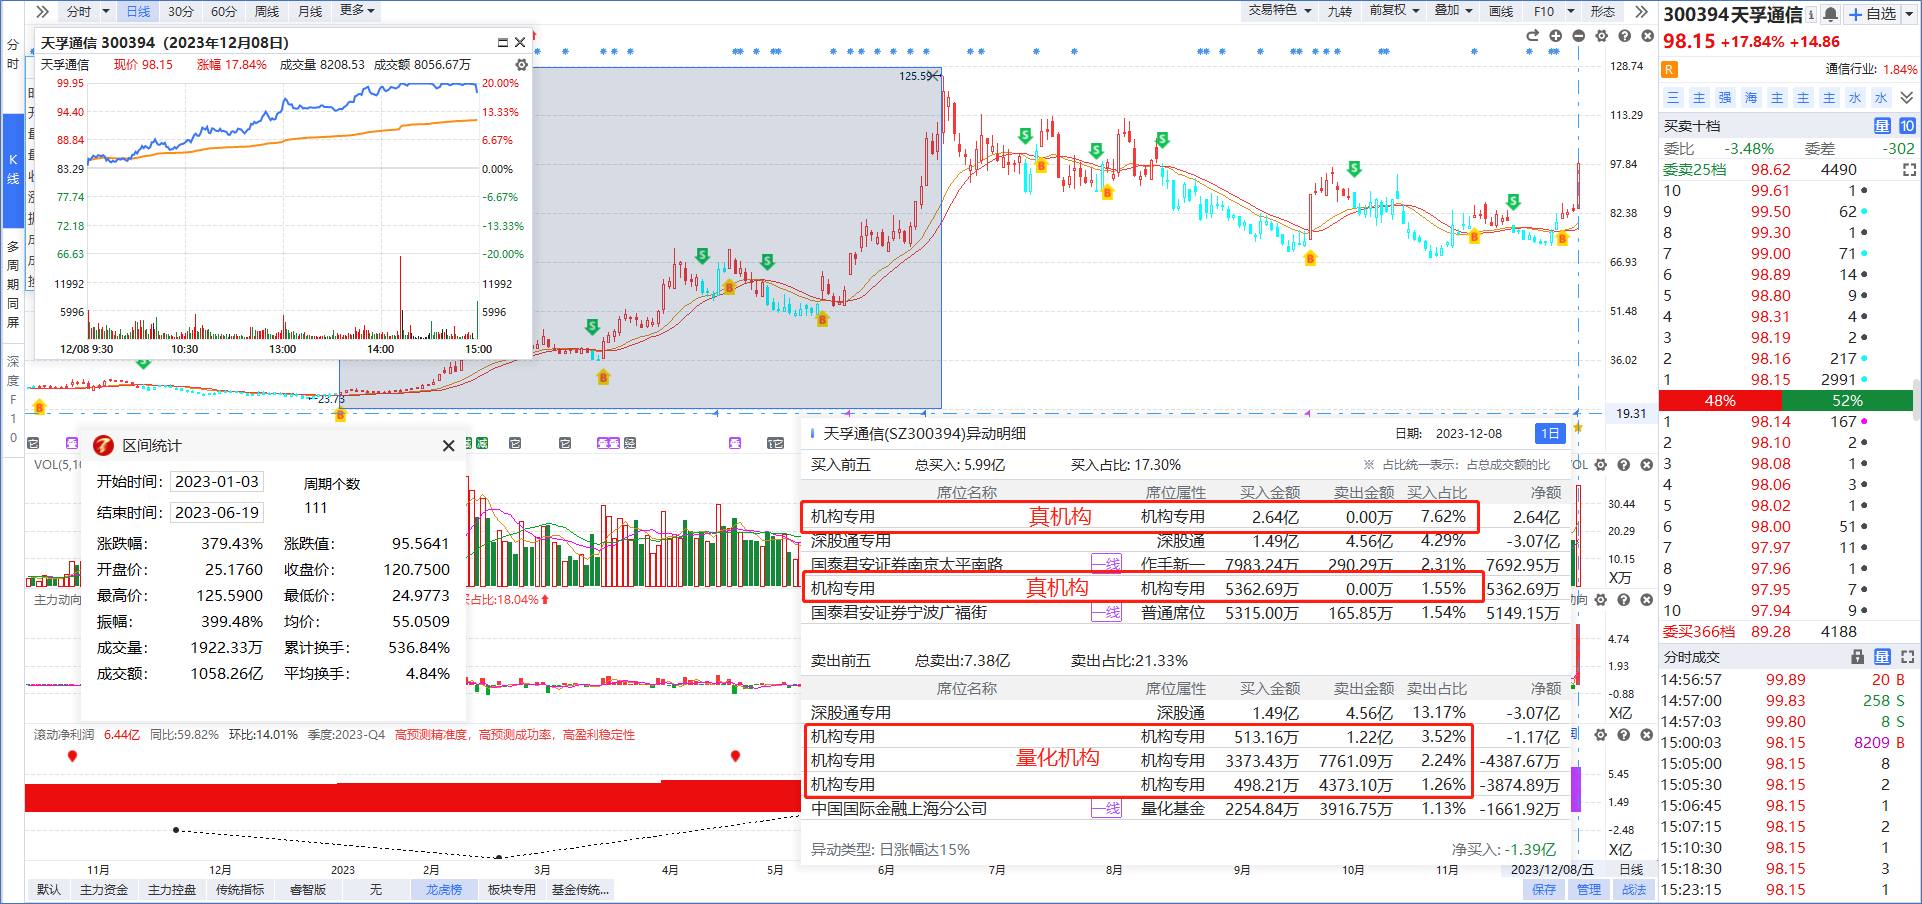1922x904 pixels.
Task: Switch to 月线 period tab
Action: (310, 11)
